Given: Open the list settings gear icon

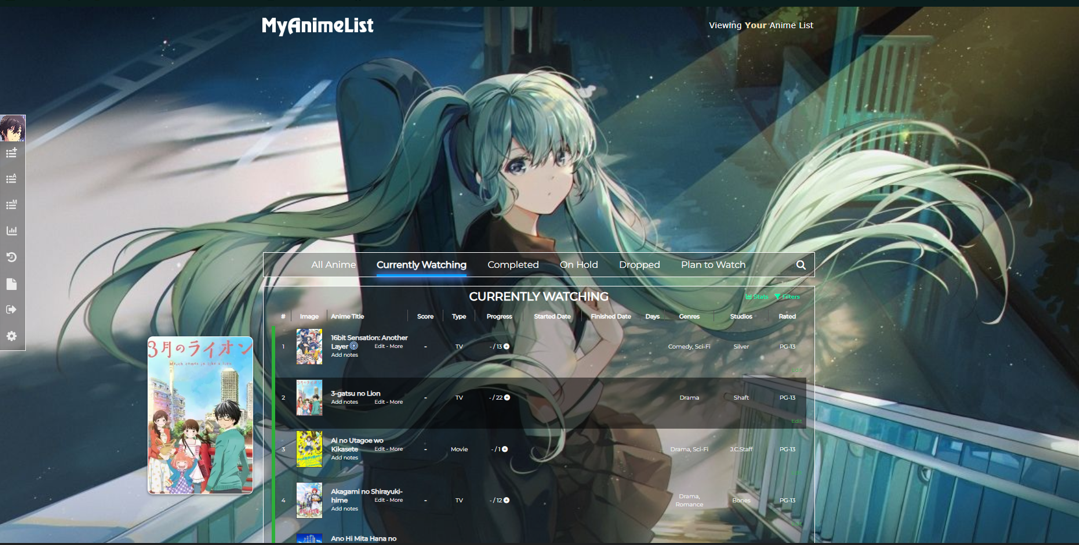Looking at the screenshot, I should [12, 336].
